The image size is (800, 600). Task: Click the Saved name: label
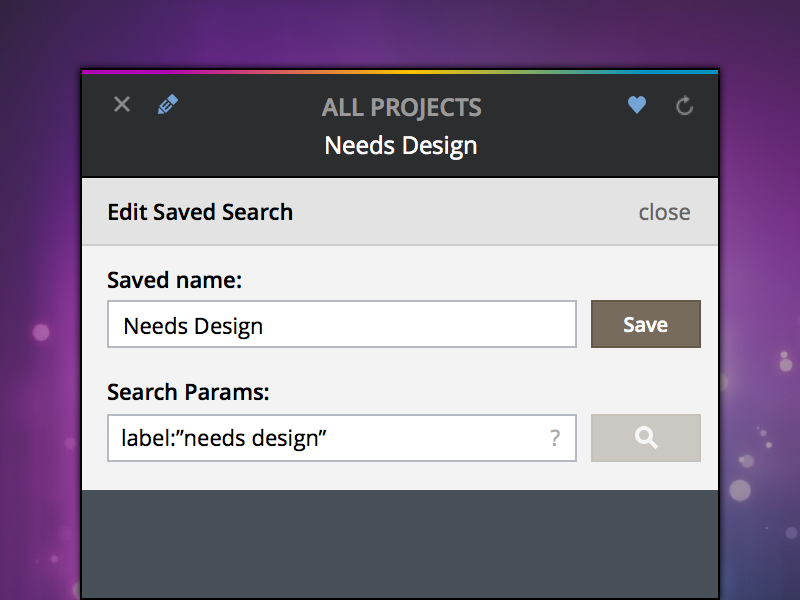pyautogui.click(x=175, y=280)
